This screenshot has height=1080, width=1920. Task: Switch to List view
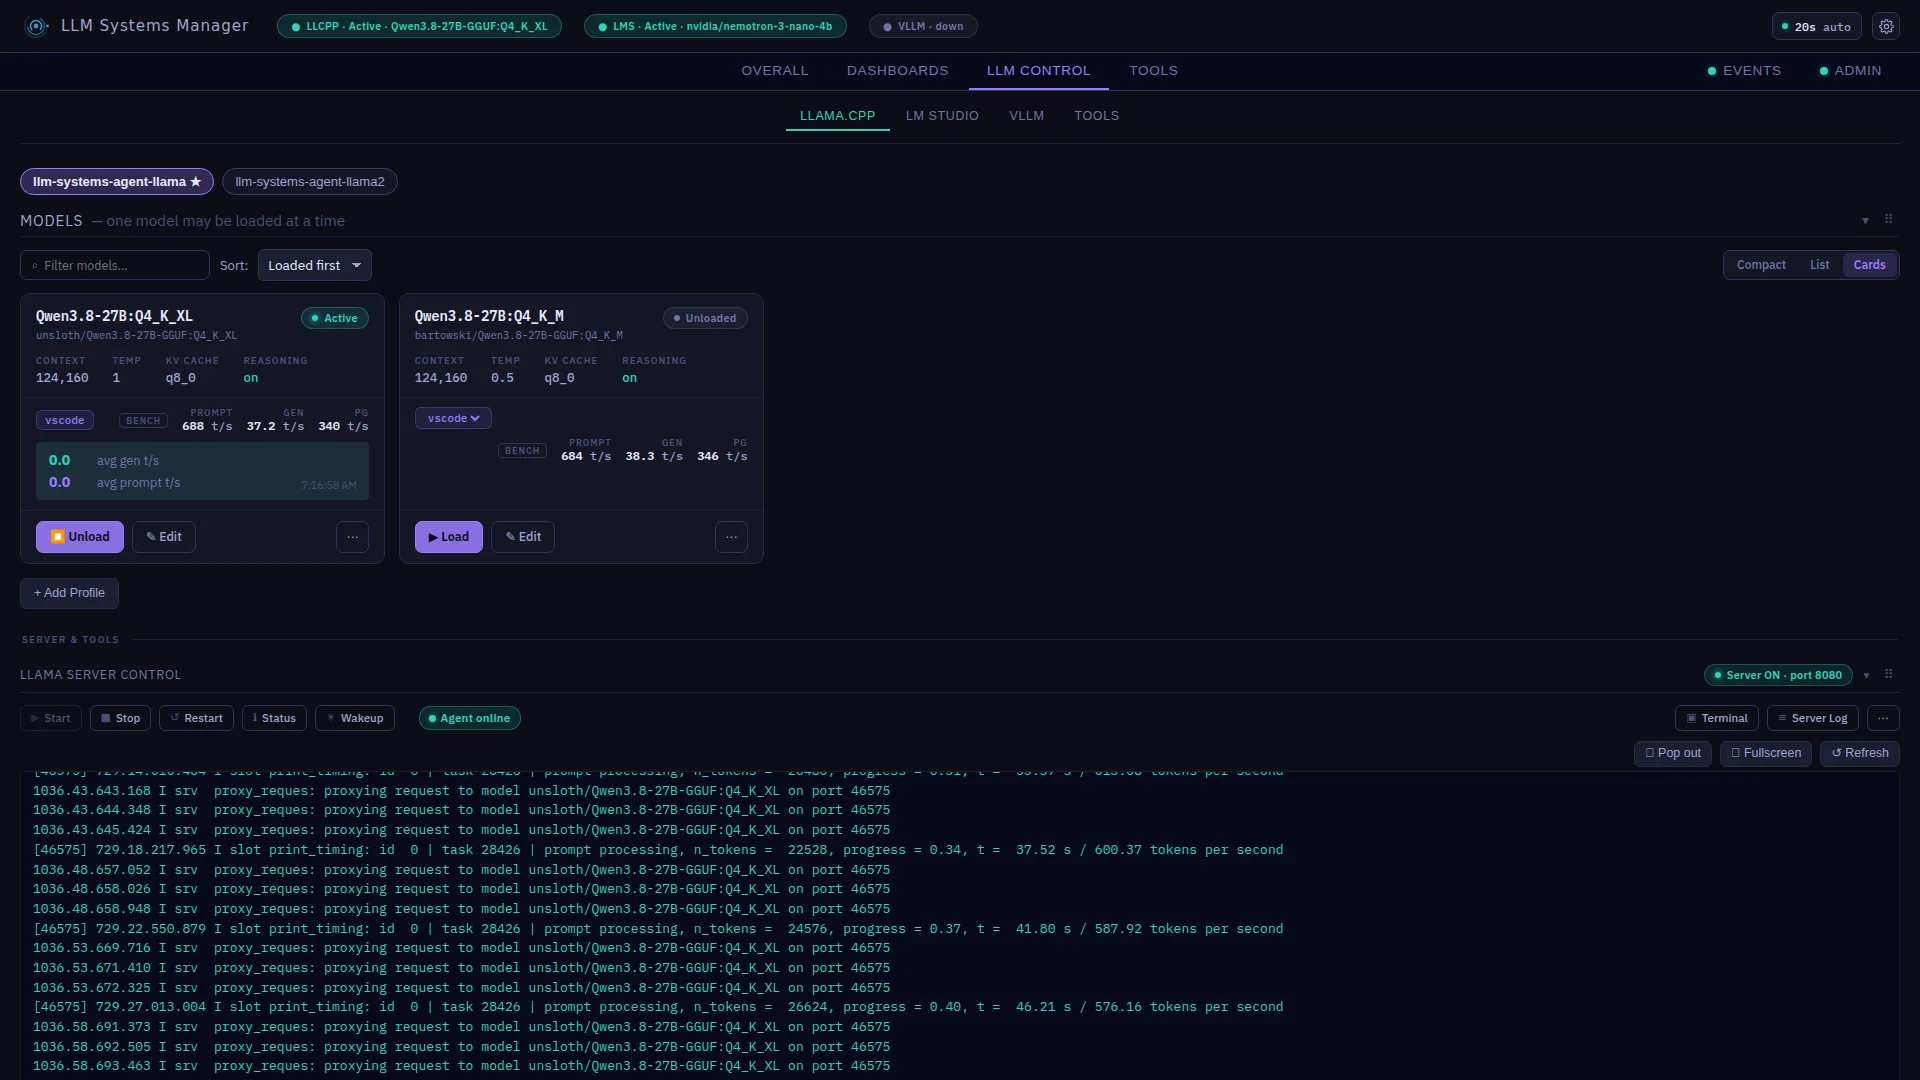pos(1819,265)
